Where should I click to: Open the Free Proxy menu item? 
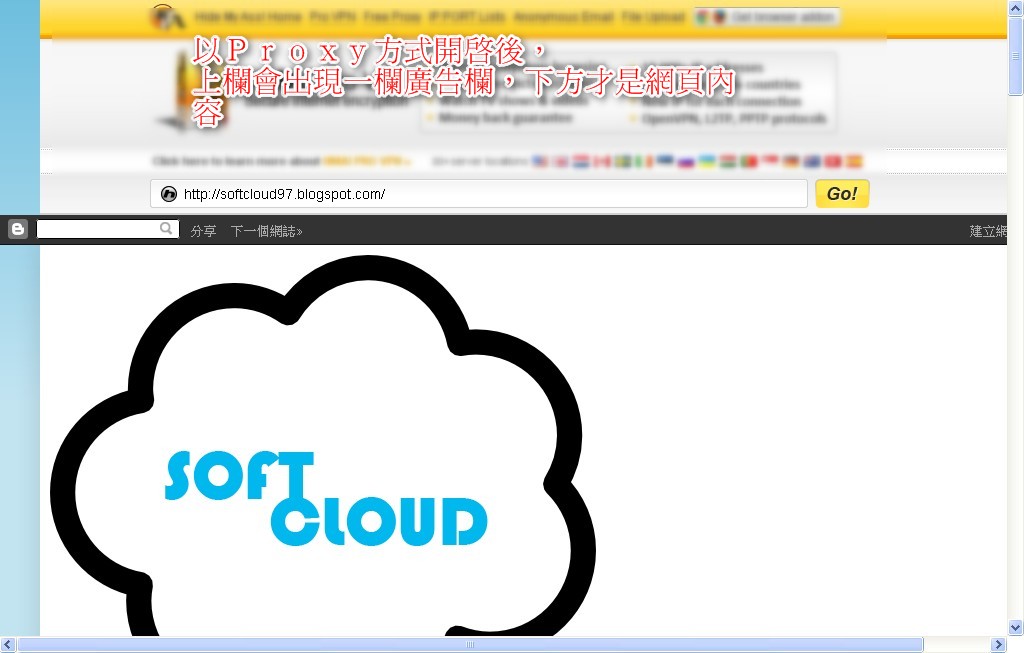click(x=392, y=16)
